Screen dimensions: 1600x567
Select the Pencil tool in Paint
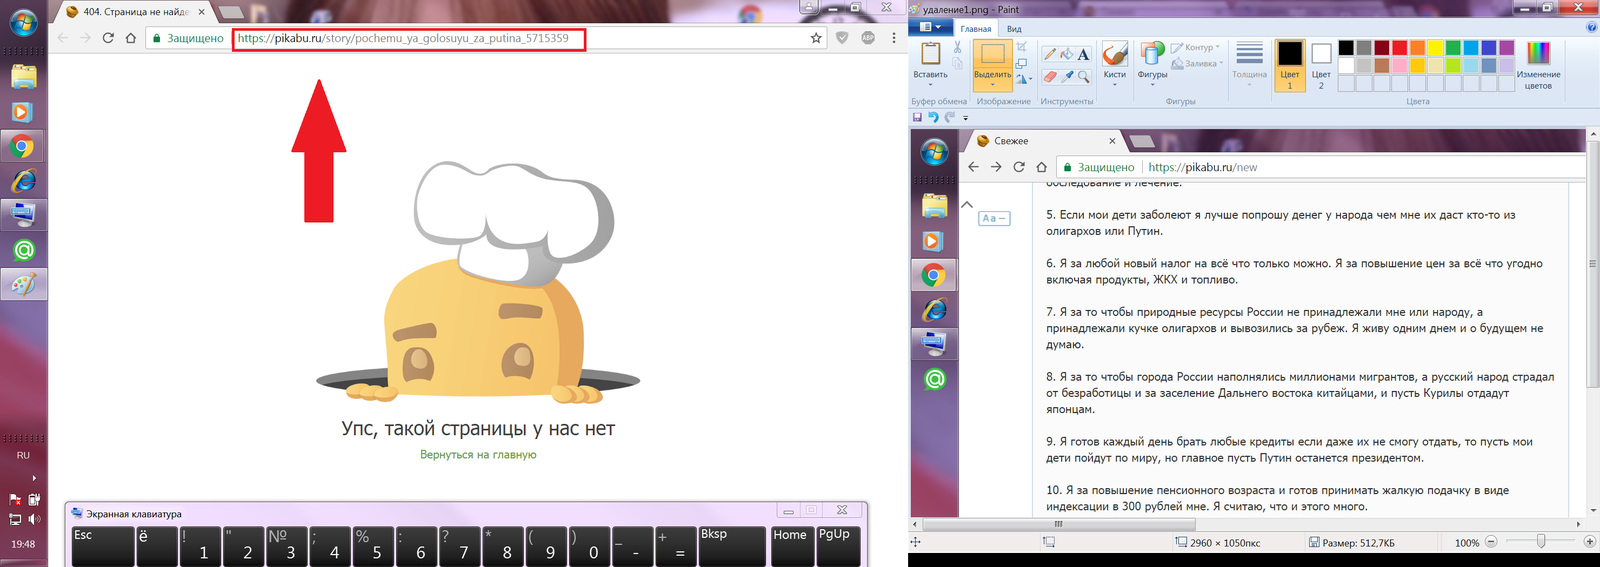tap(1049, 54)
